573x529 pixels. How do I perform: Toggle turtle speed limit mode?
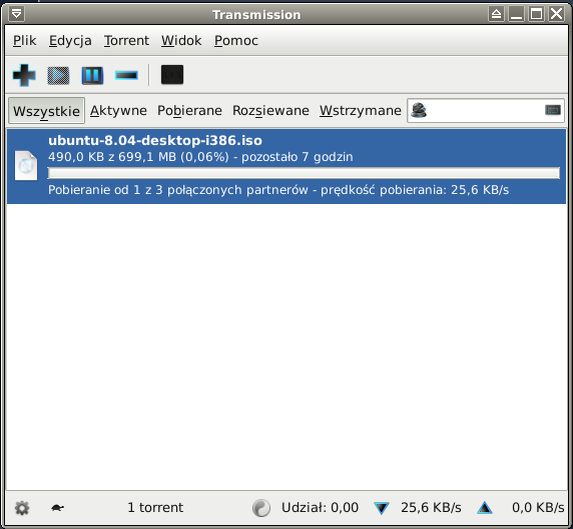coord(57,508)
